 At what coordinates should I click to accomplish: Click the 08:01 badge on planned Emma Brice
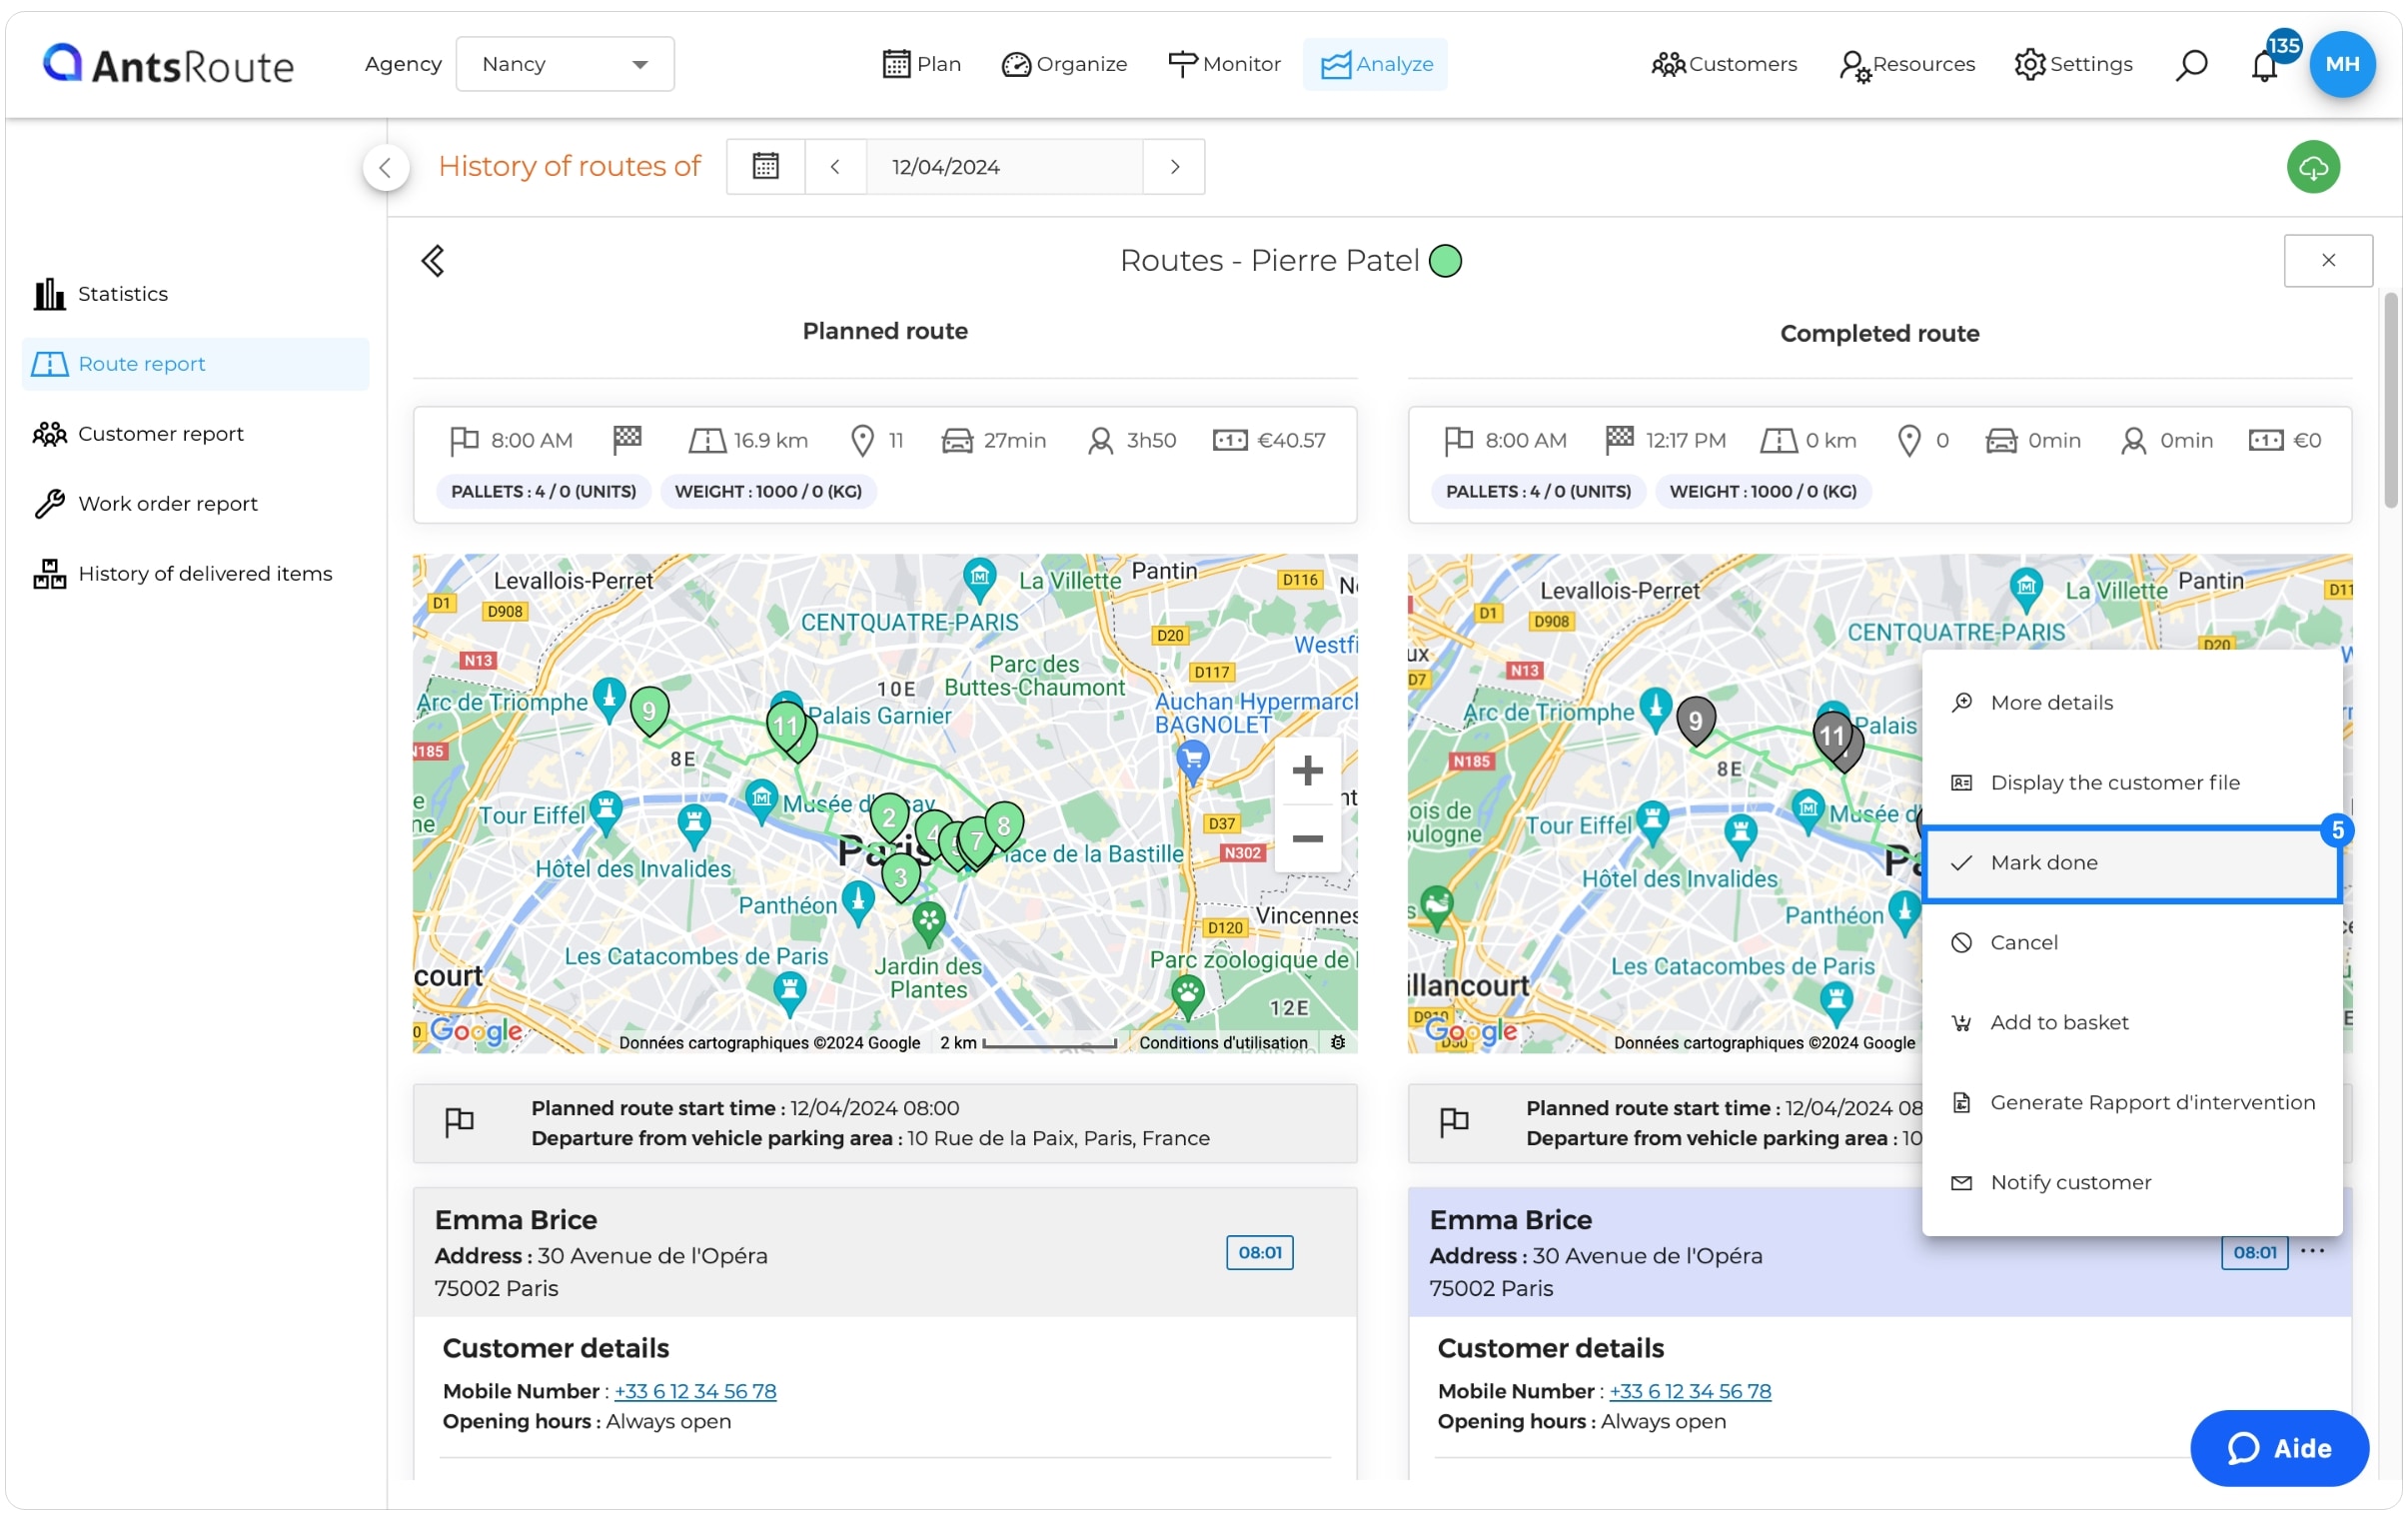point(1259,1253)
